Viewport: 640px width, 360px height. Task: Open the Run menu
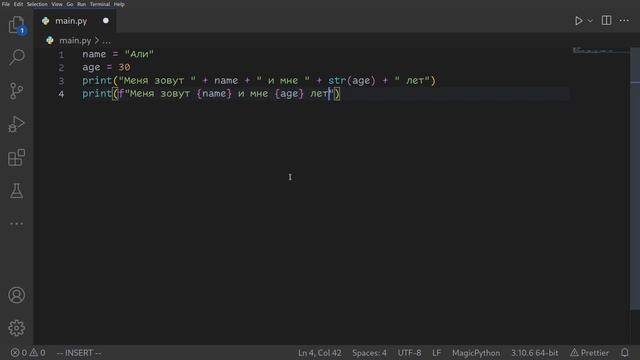(82, 4)
